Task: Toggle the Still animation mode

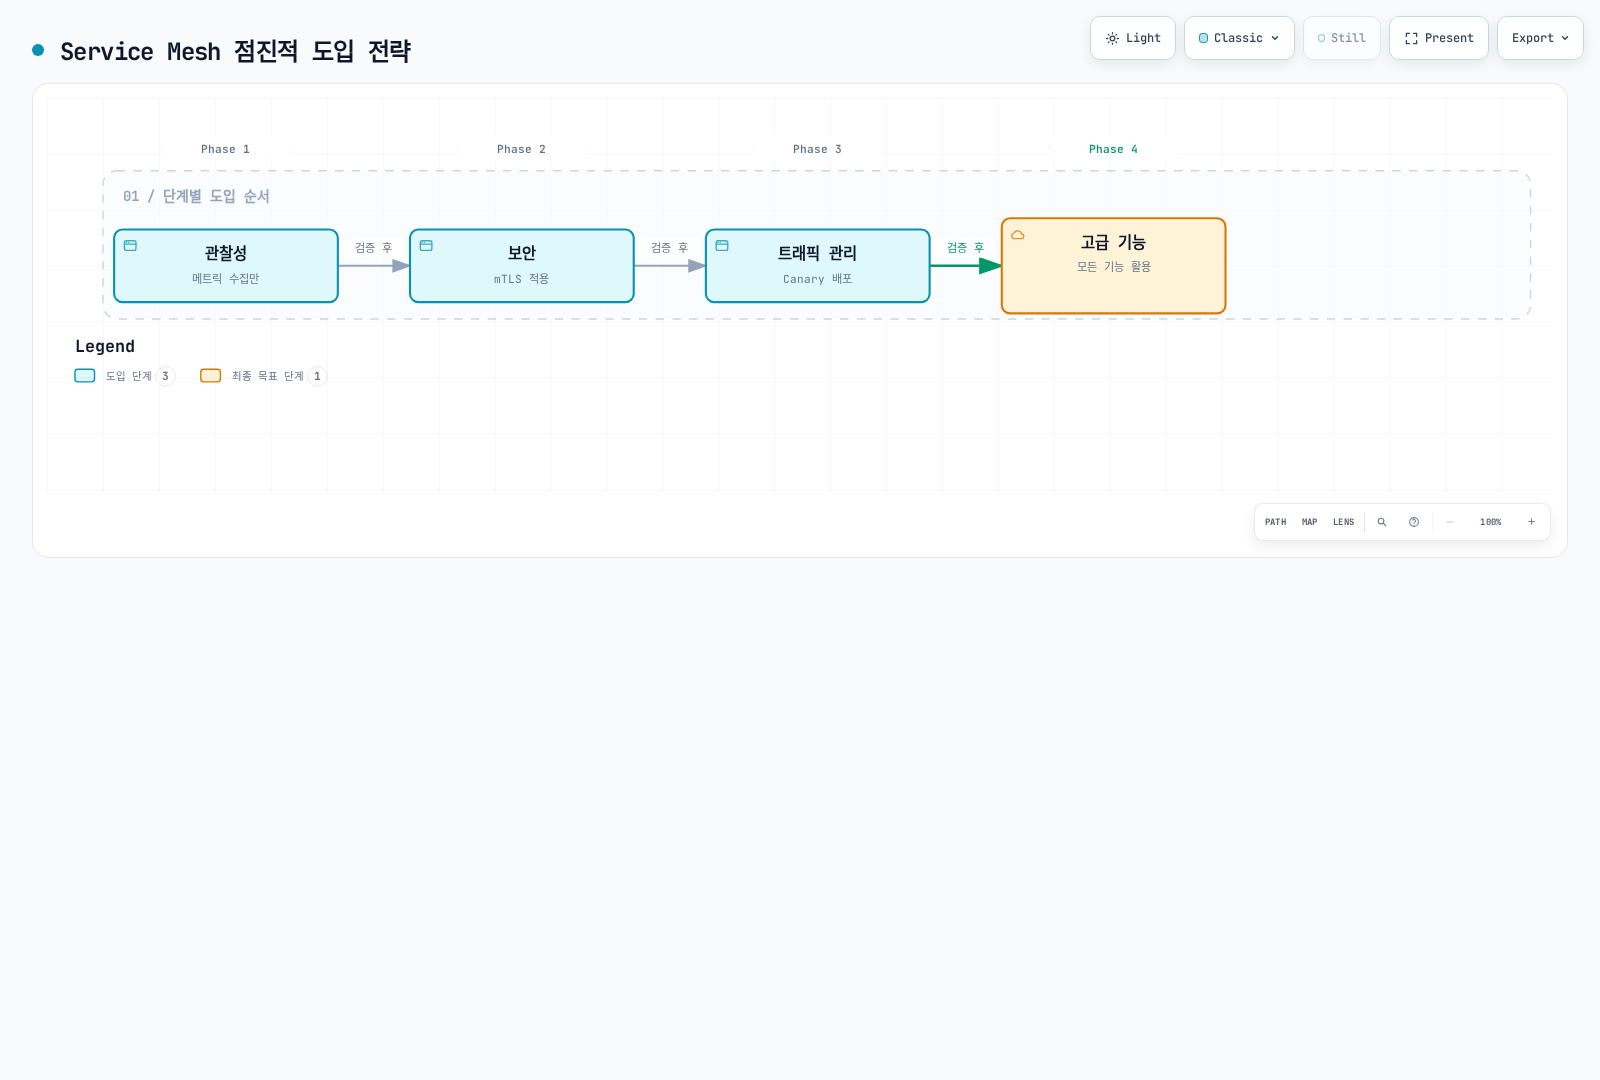Action: [x=1342, y=38]
